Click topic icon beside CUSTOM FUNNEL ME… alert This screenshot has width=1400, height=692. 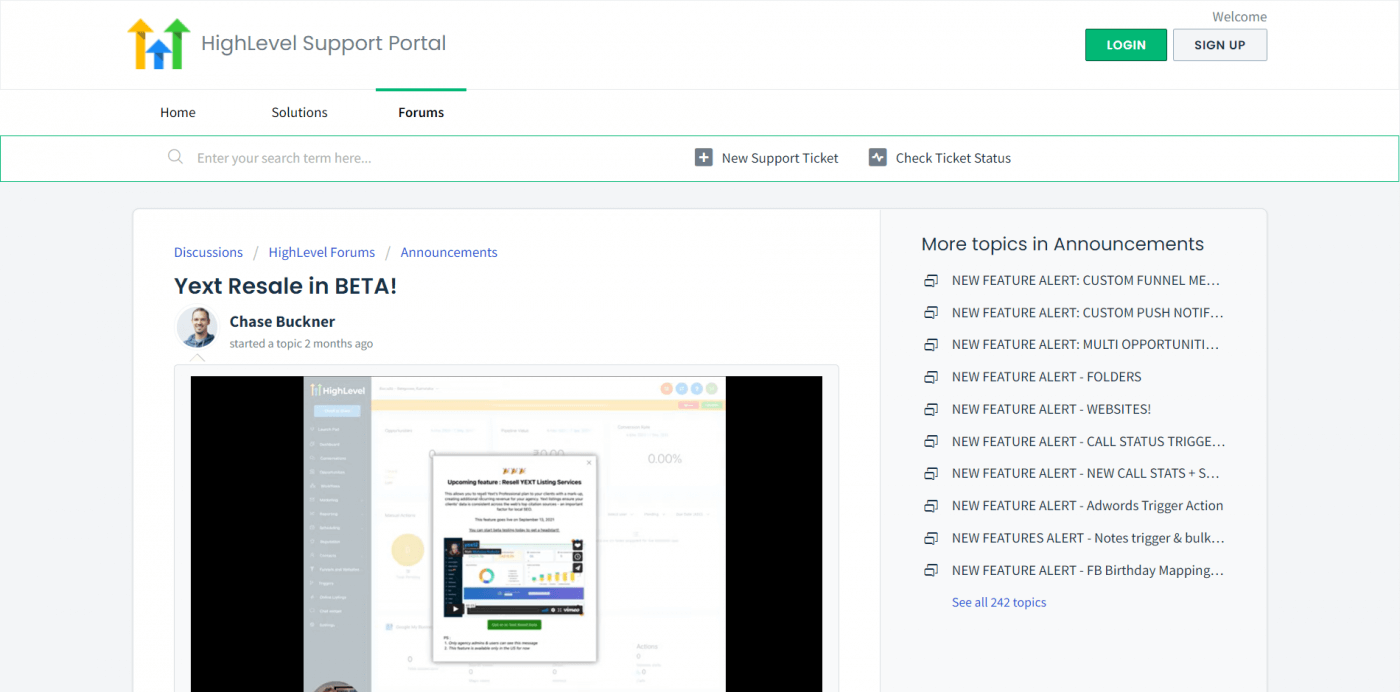tap(931, 280)
